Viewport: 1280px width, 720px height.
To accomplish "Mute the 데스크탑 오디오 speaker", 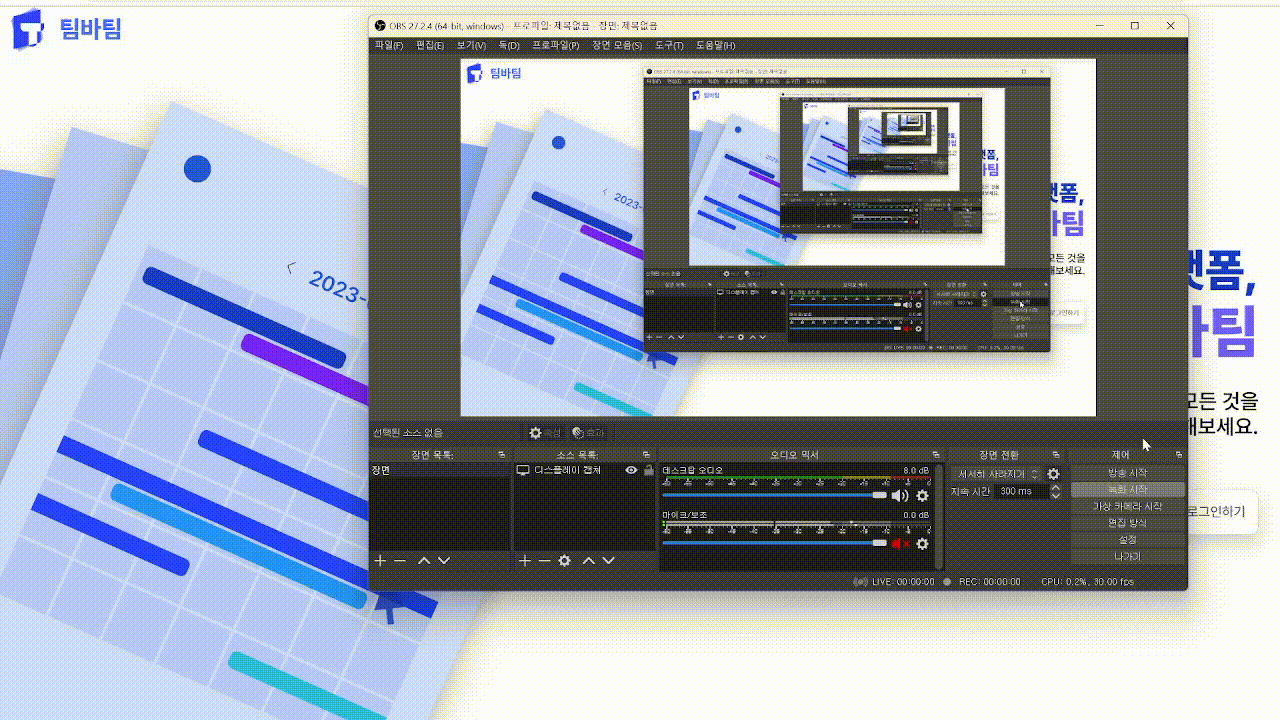I will [x=900, y=495].
